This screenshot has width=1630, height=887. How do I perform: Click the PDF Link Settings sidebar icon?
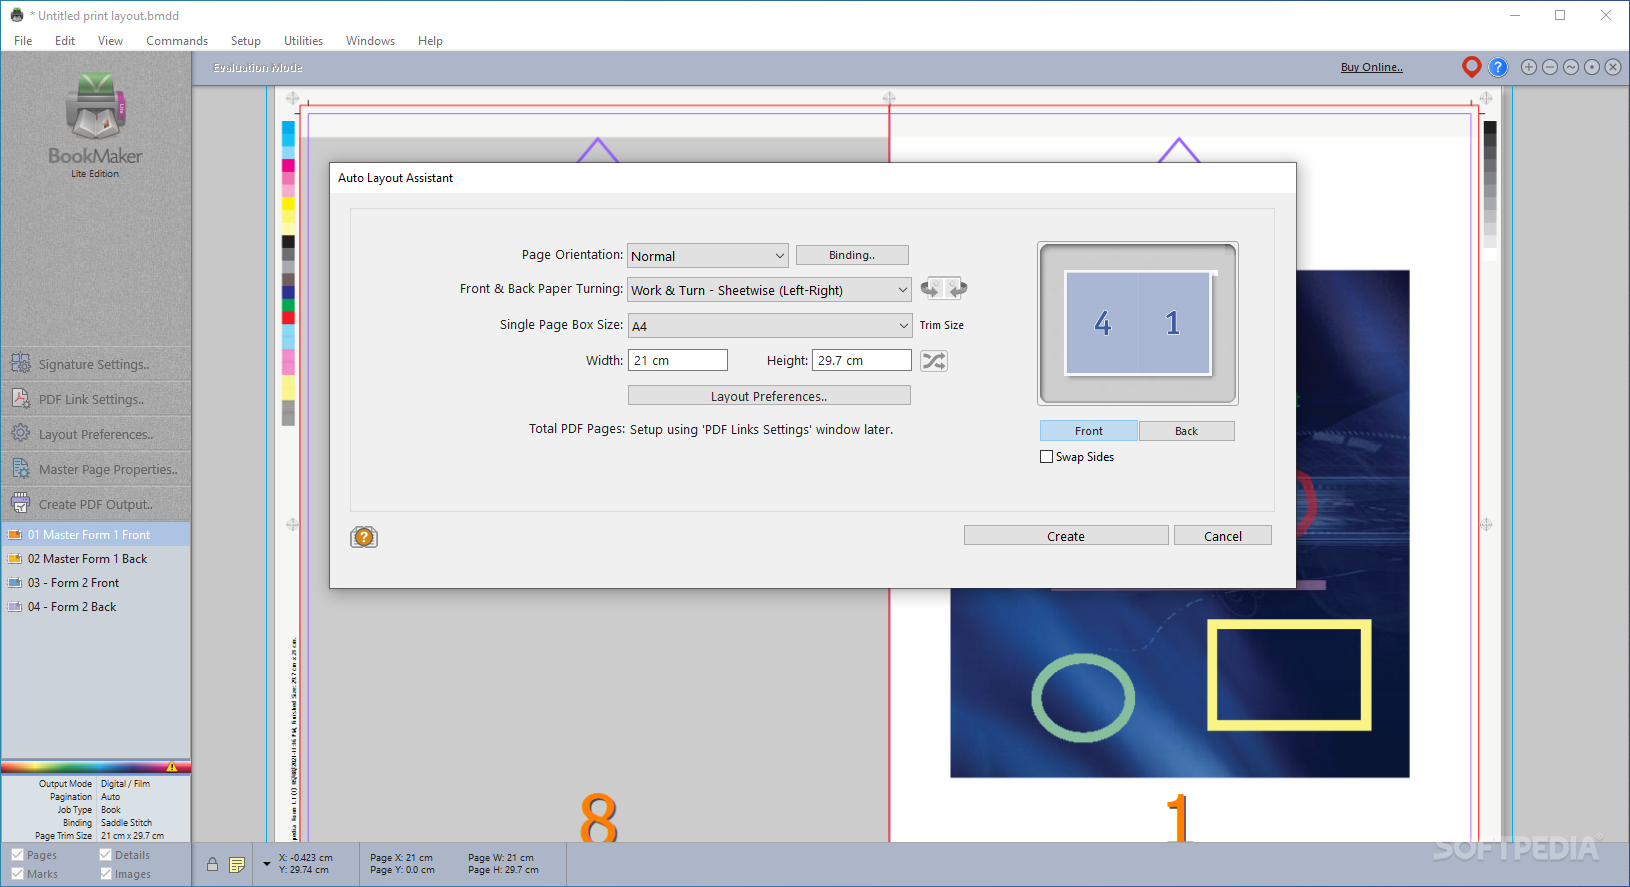[x=20, y=398]
